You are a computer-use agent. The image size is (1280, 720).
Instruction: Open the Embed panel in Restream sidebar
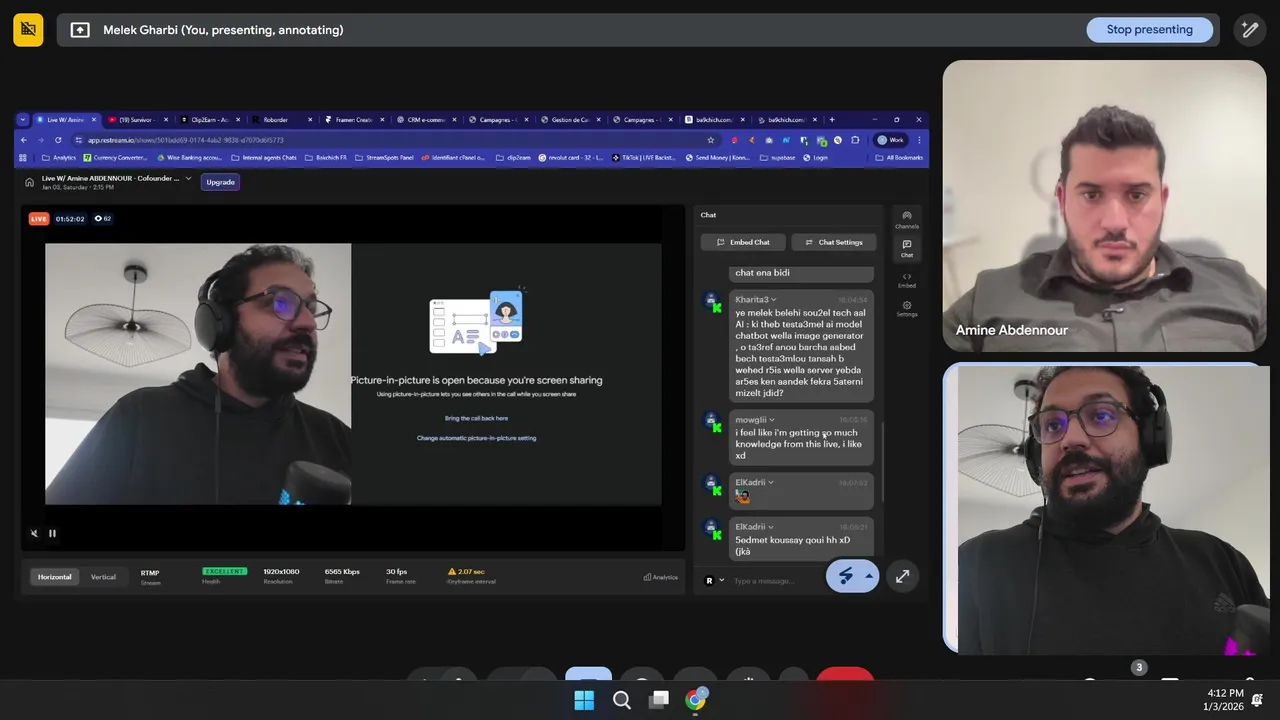pyautogui.click(x=906, y=280)
